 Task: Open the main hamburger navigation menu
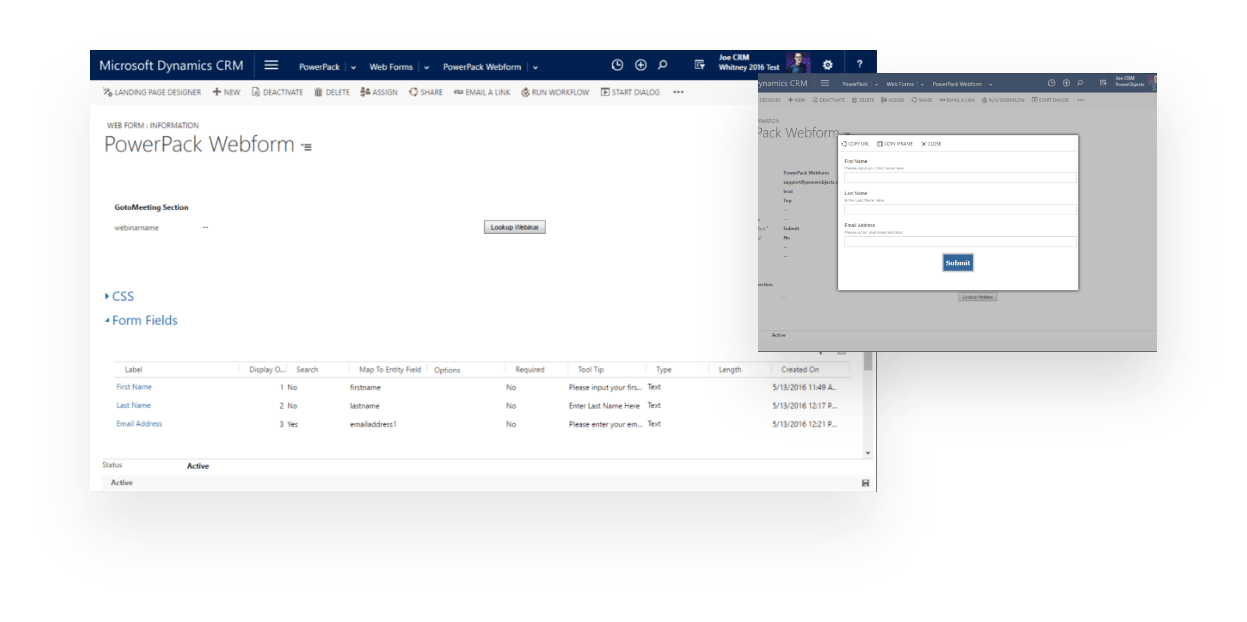pyautogui.click(x=271, y=66)
